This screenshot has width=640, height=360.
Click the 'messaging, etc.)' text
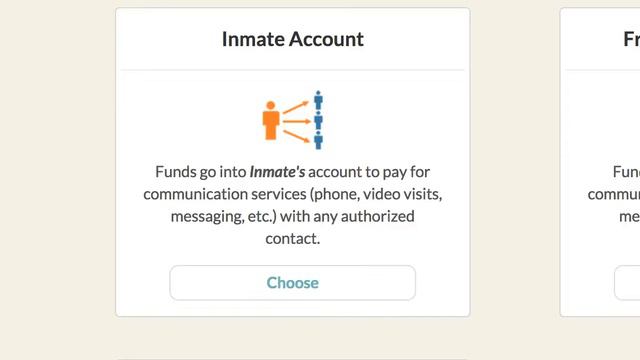click(224, 216)
